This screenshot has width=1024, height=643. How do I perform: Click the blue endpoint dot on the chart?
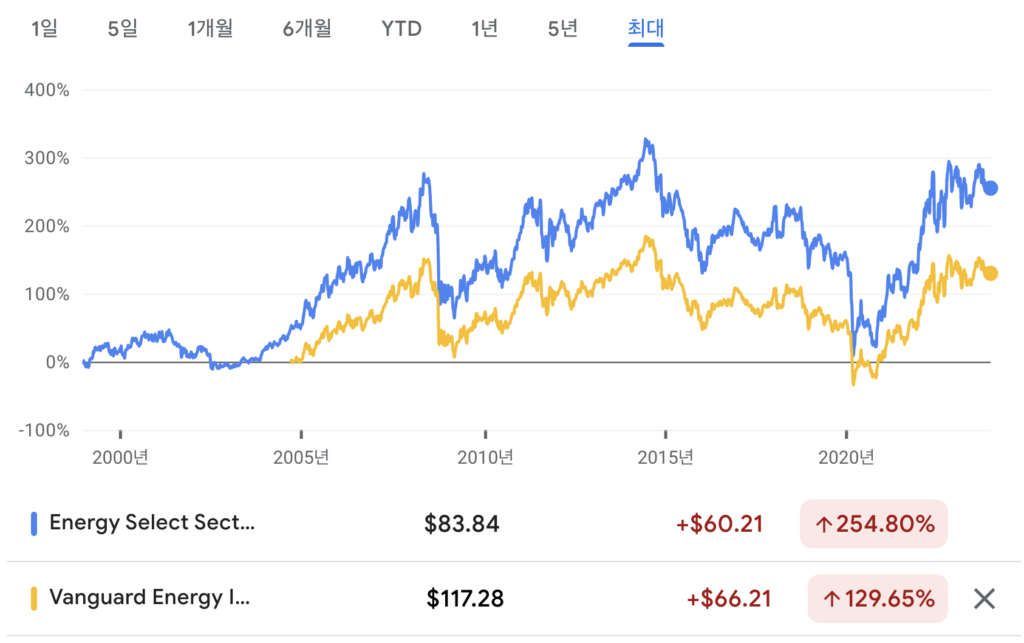990,188
